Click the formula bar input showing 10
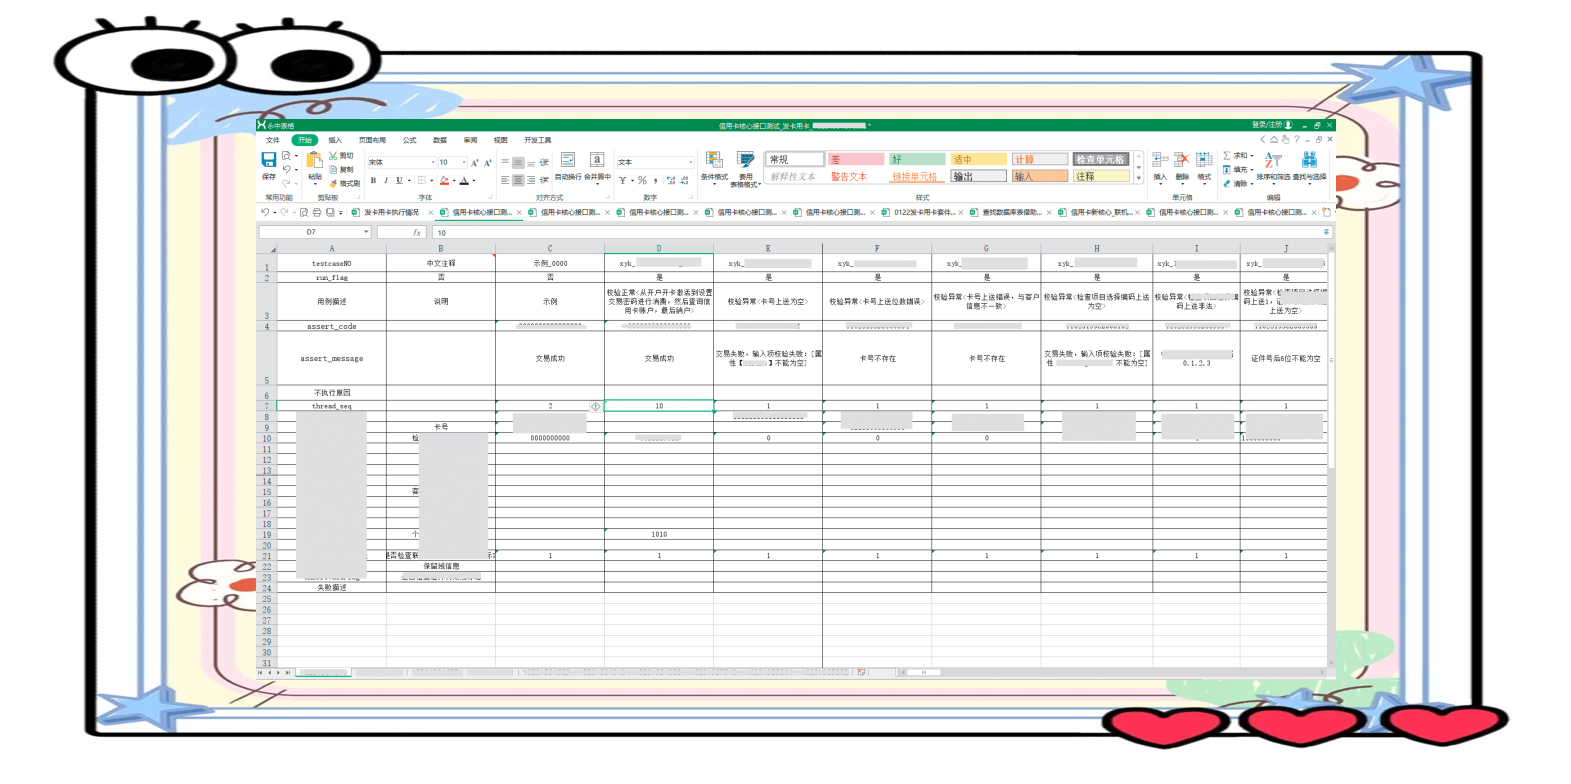1571x784 pixels. [x=880, y=232]
